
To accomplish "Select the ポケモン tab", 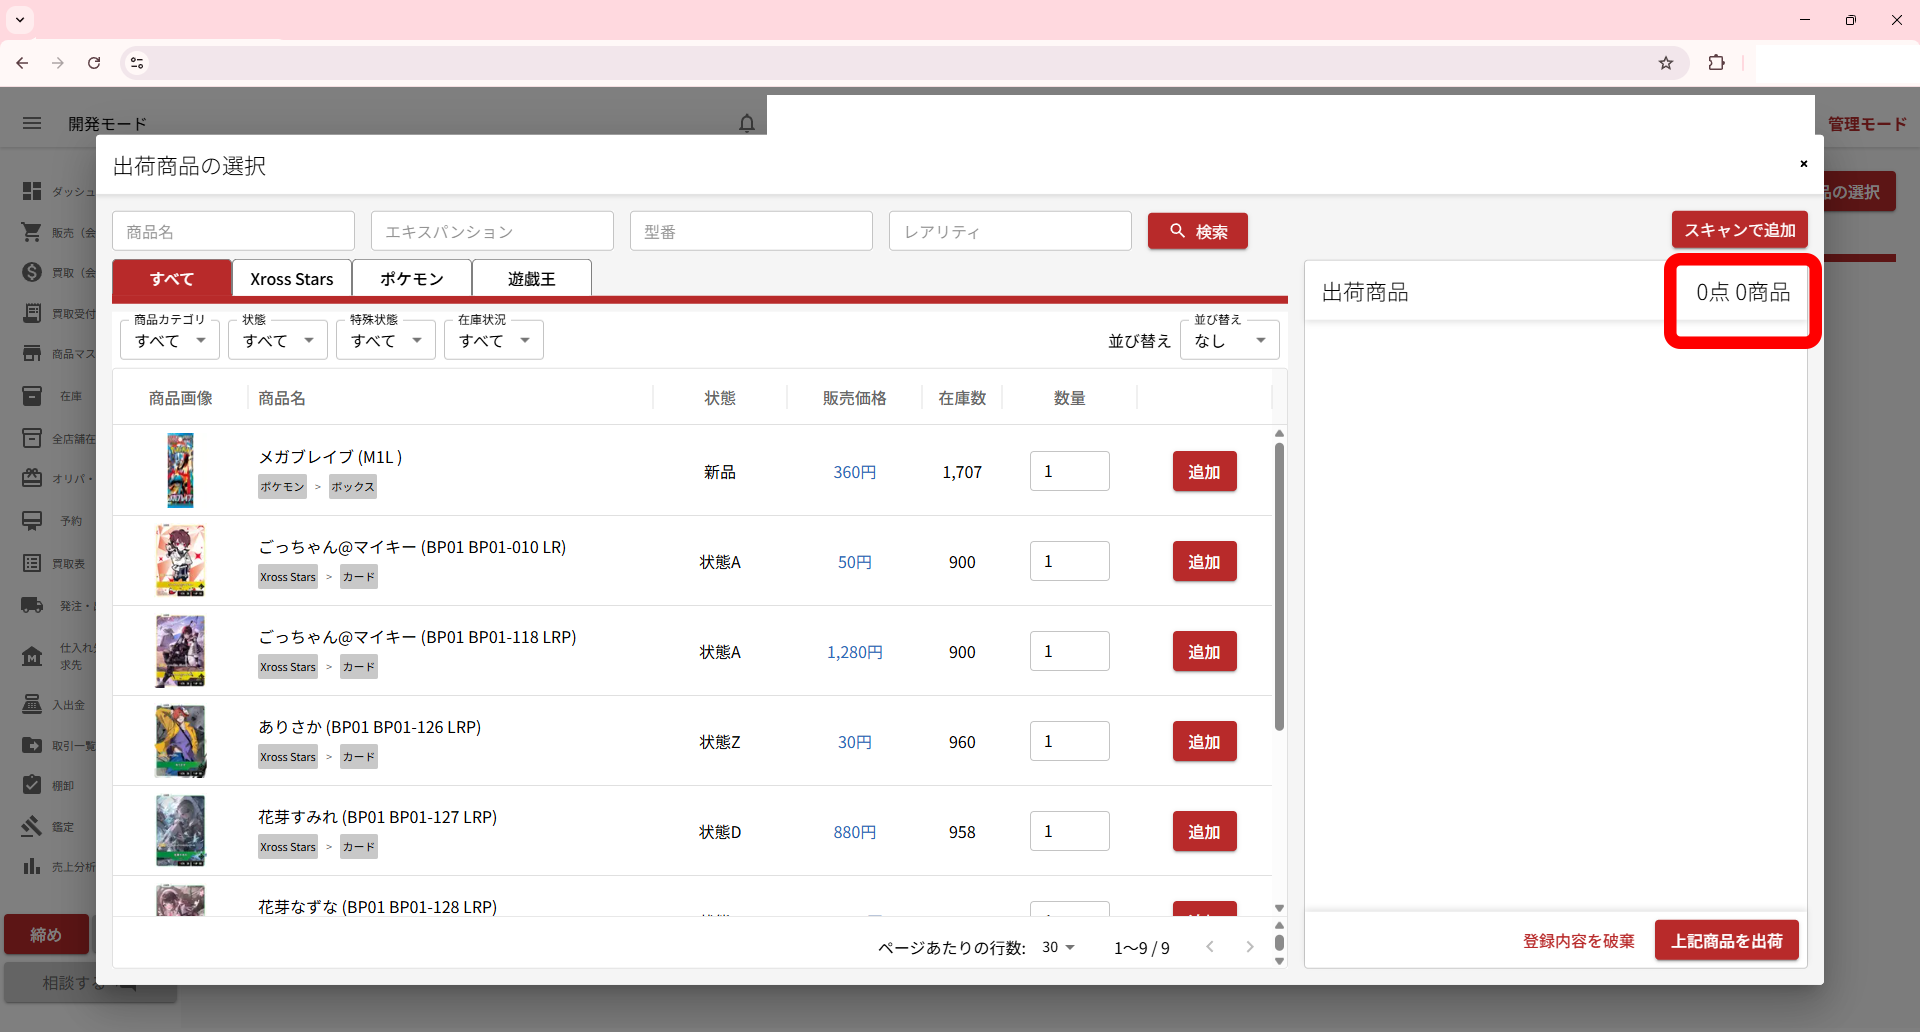I will (411, 279).
